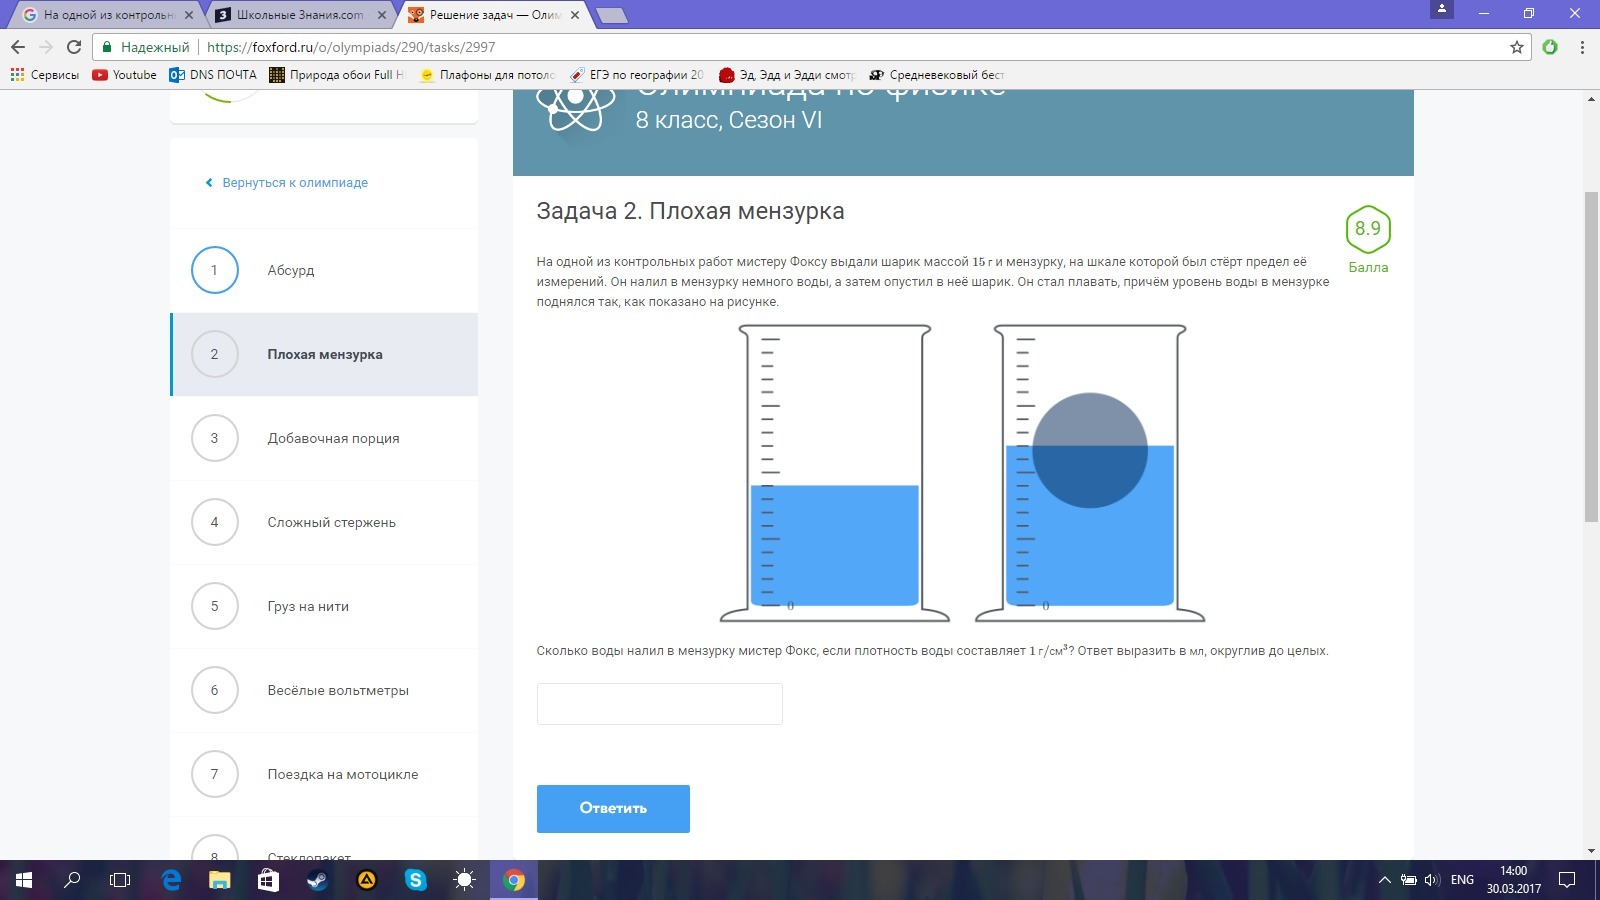Open the yellow triangle app on taskbar
The width and height of the screenshot is (1600, 900).
click(367, 880)
